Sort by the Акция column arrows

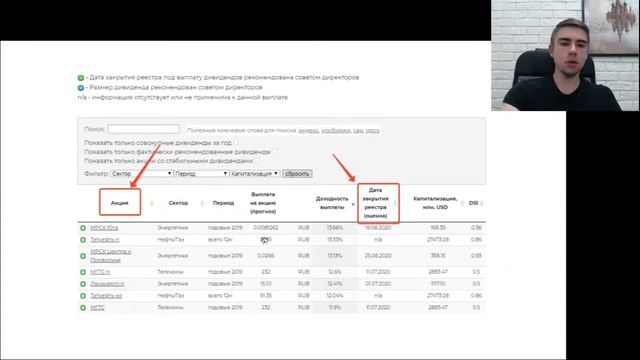click(151, 203)
